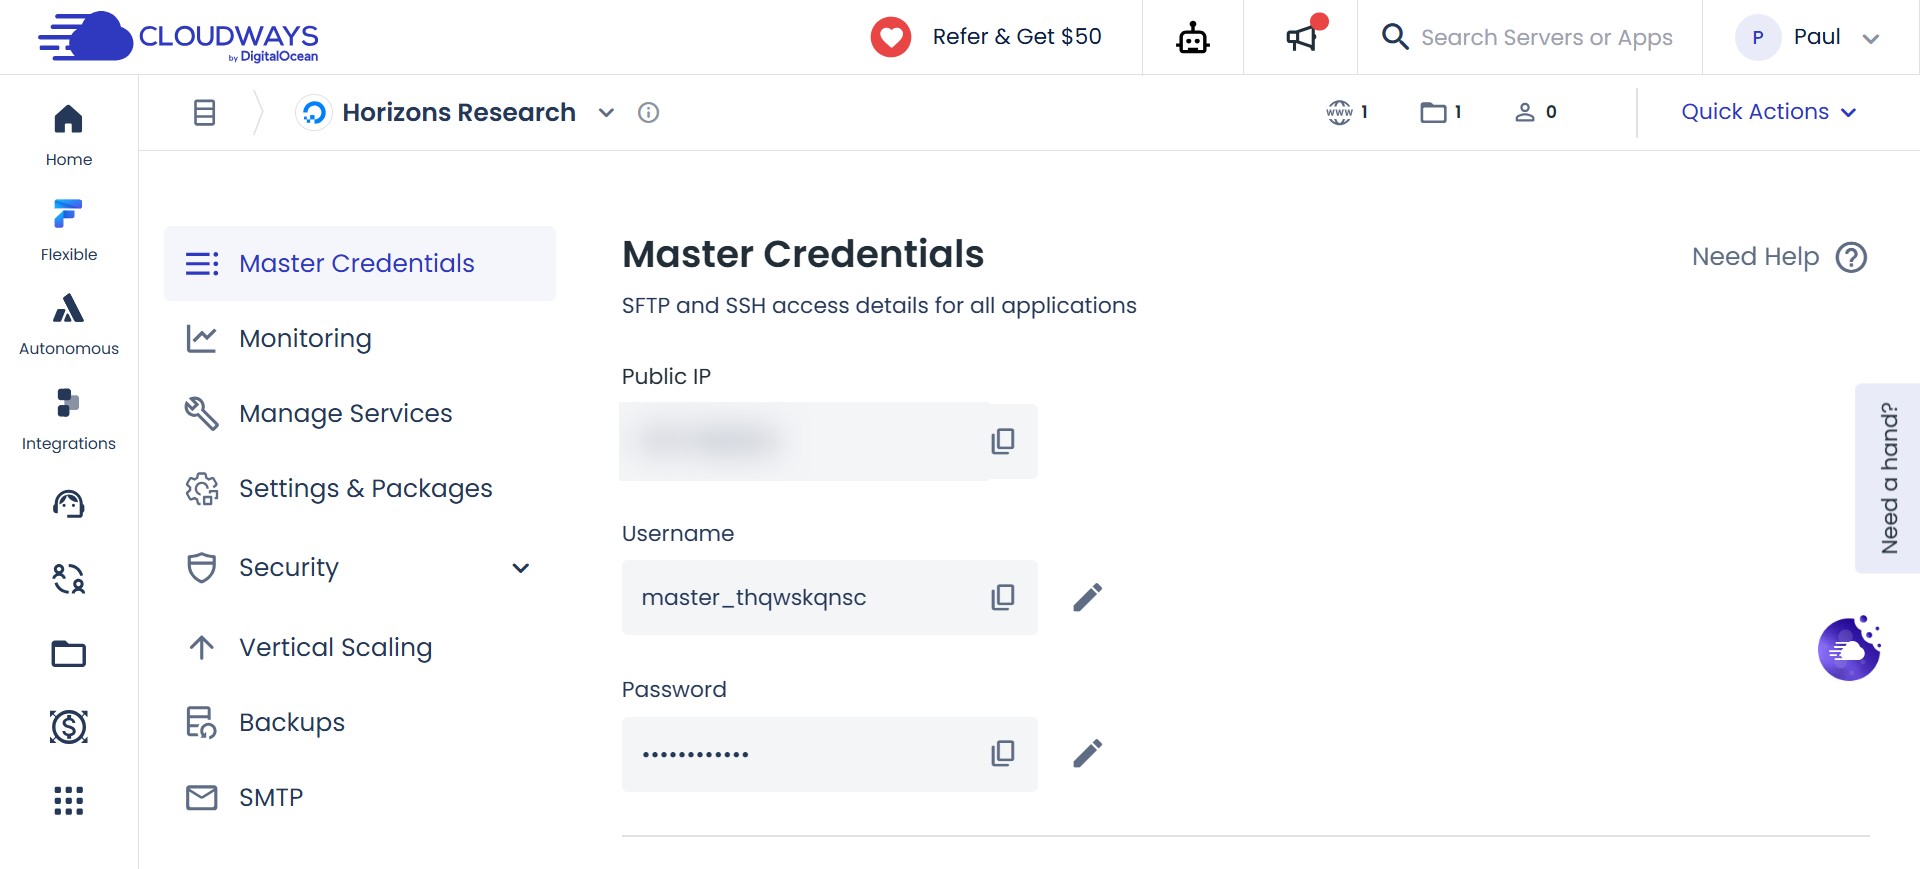Click the Cloudways logo
The width and height of the screenshot is (1920, 869).
tap(178, 37)
